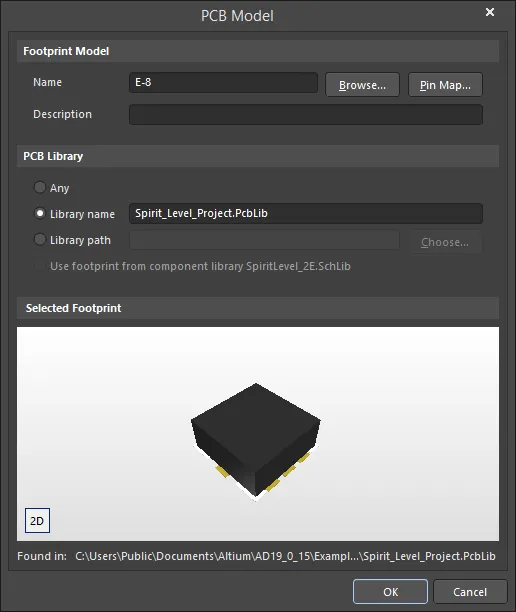Click the Choose button for library path
The width and height of the screenshot is (516, 612).
coord(445,242)
